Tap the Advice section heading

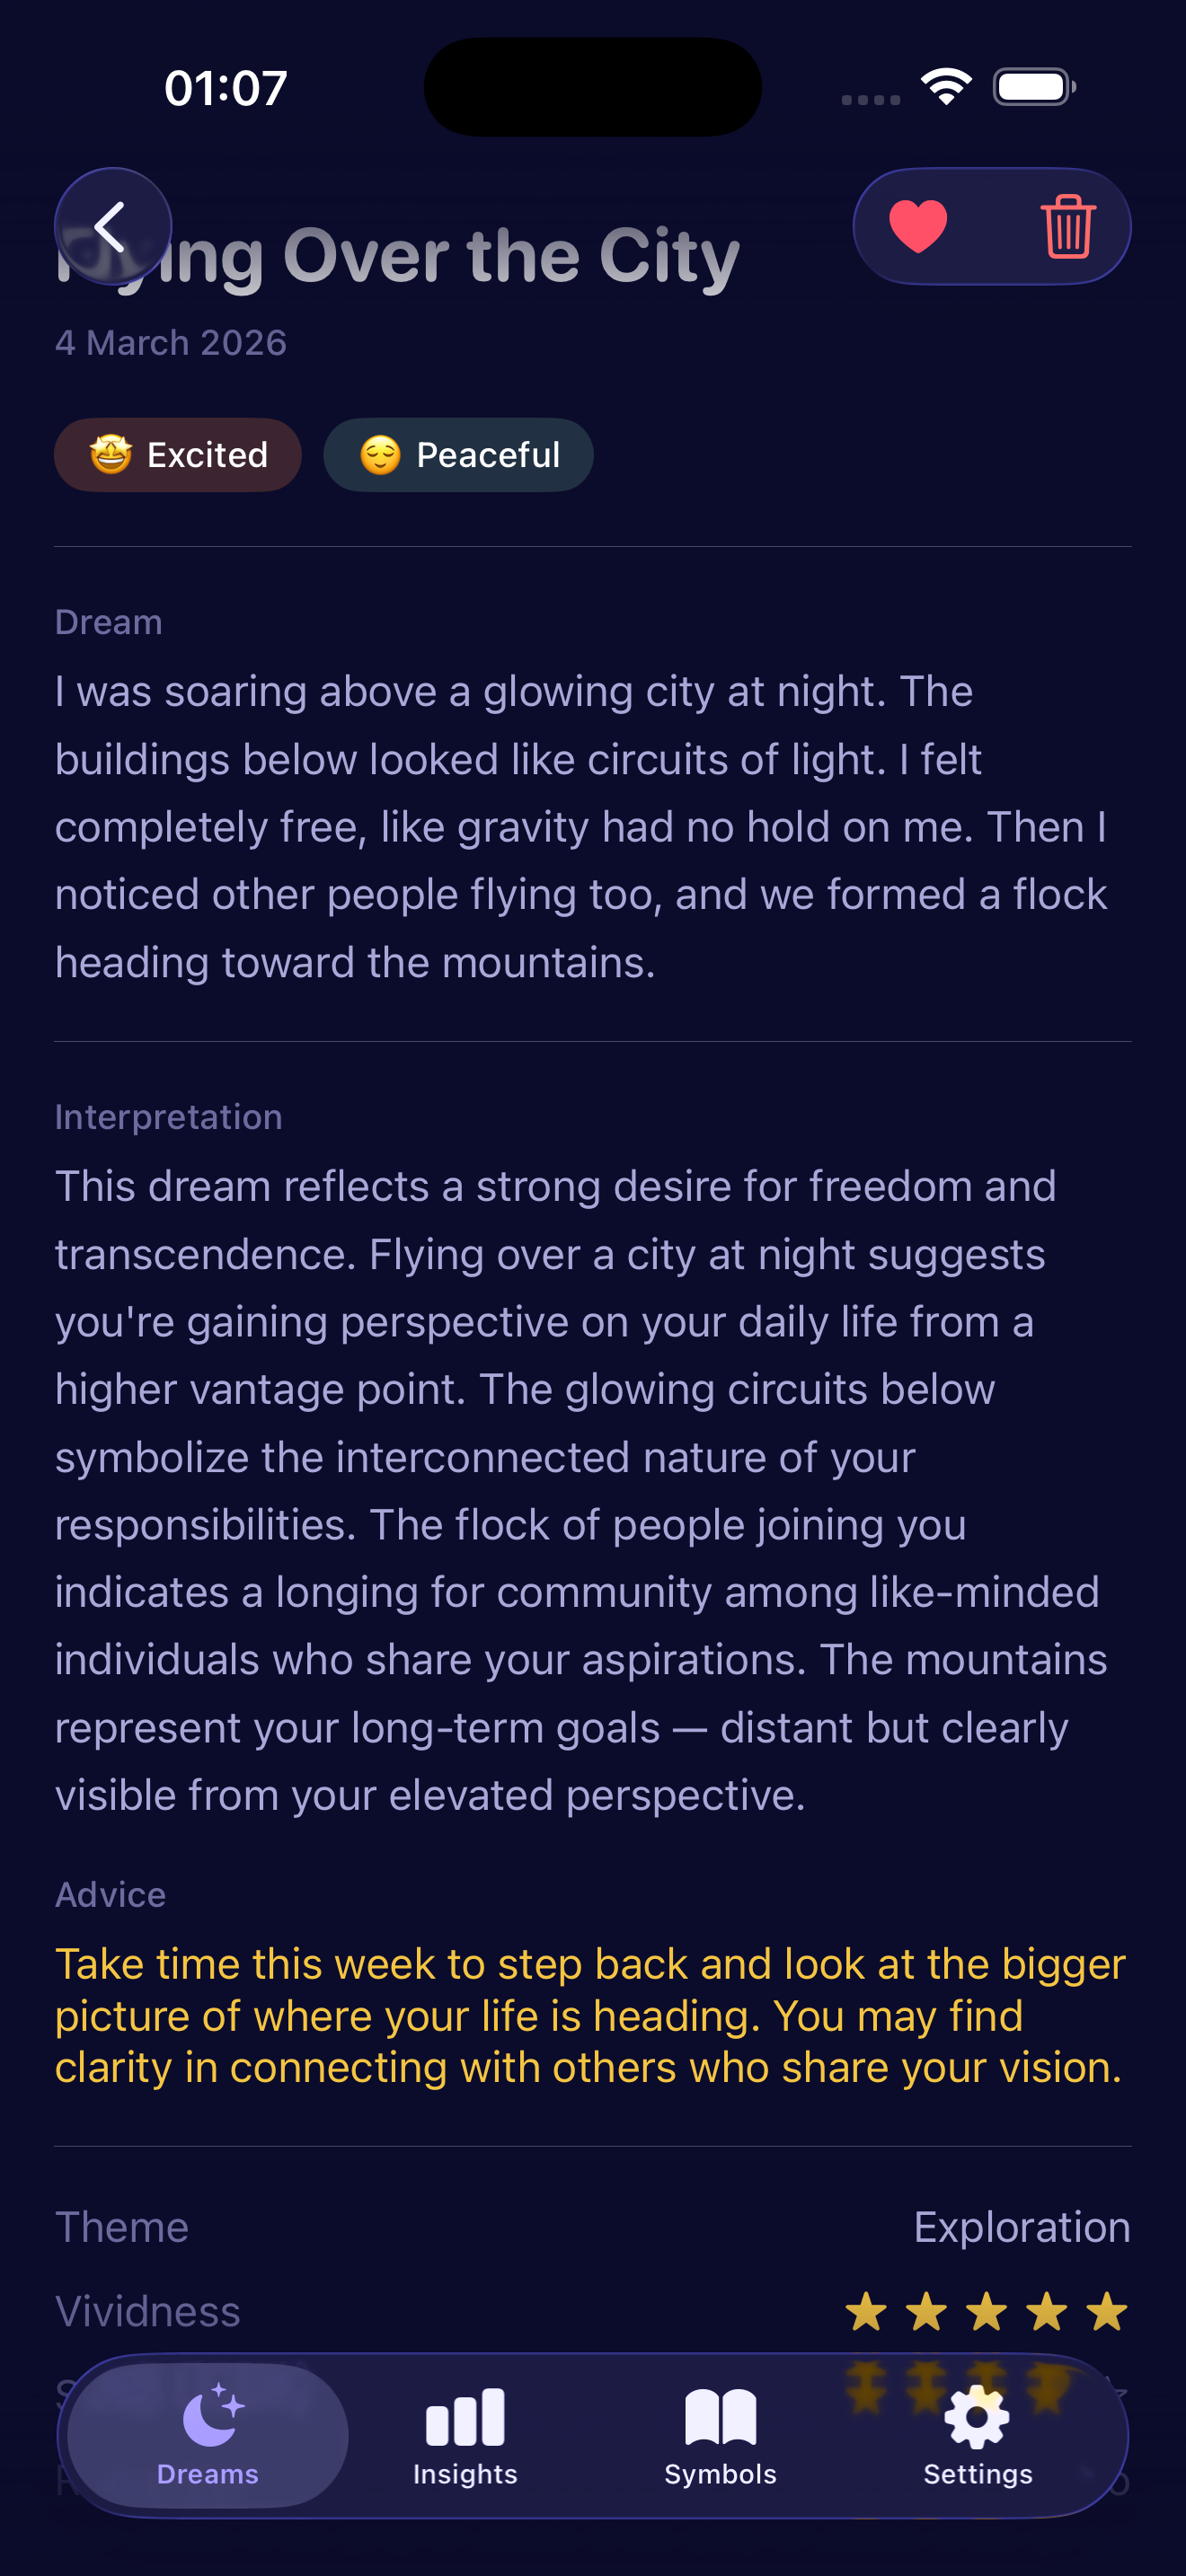click(x=110, y=1893)
